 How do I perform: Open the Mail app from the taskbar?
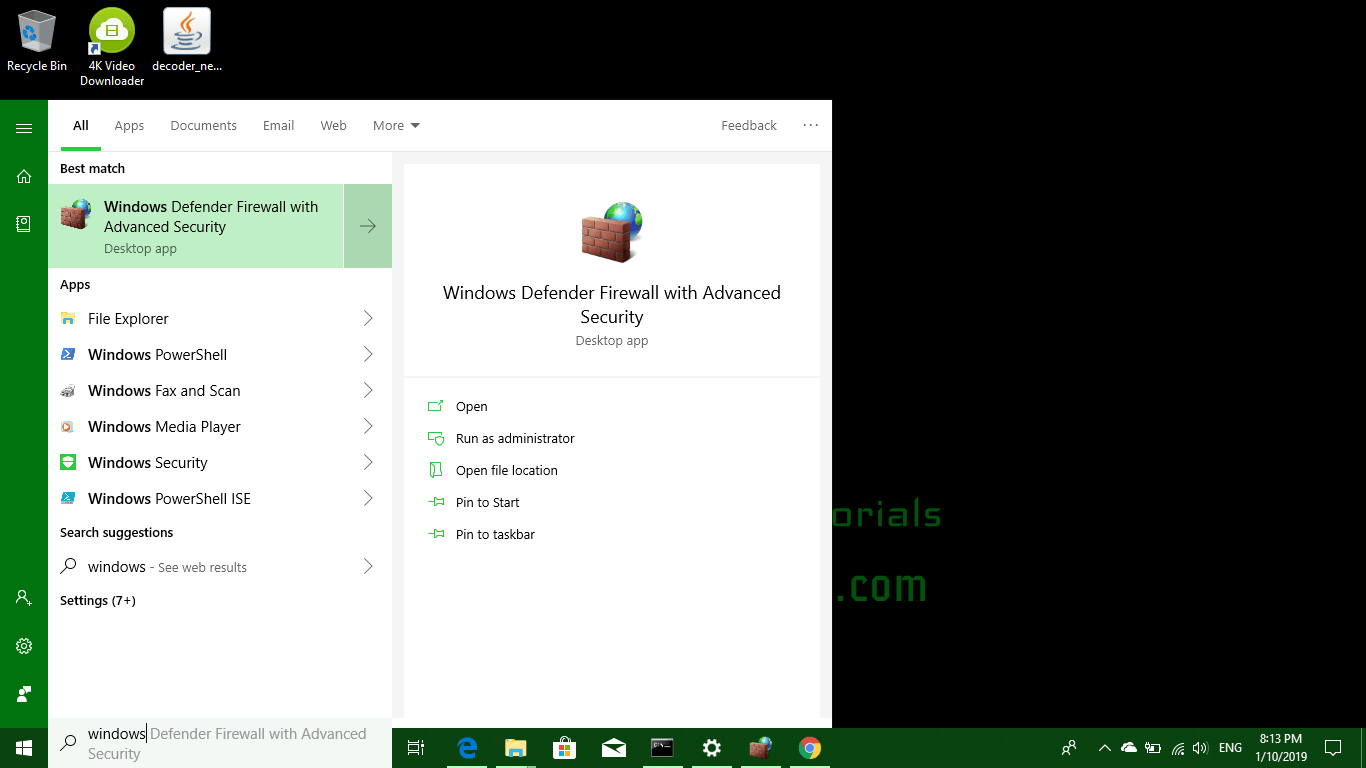(613, 748)
